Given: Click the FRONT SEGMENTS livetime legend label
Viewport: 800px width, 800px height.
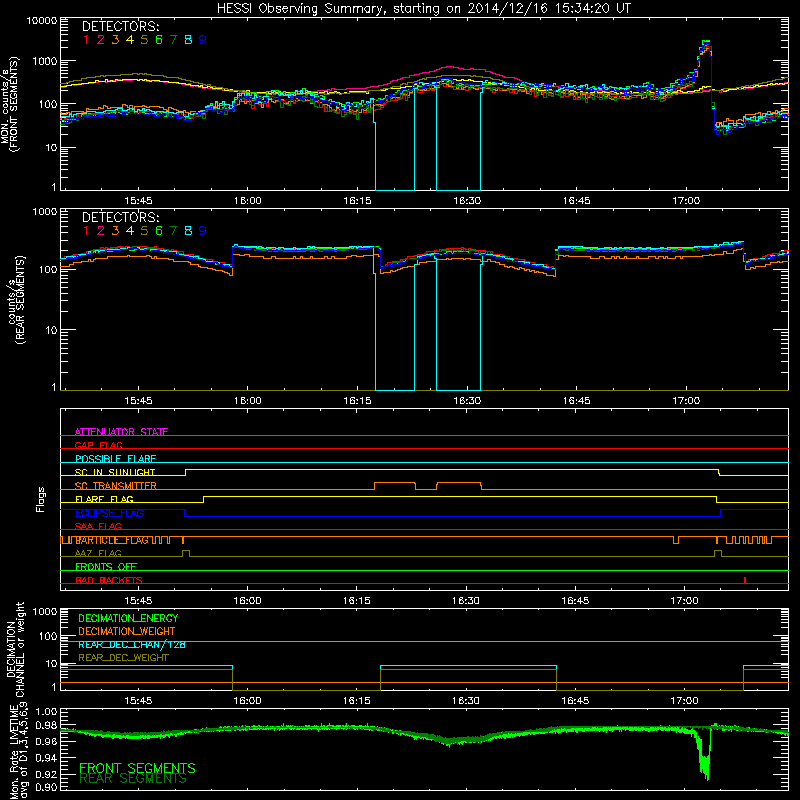Looking at the screenshot, I should [x=137, y=768].
